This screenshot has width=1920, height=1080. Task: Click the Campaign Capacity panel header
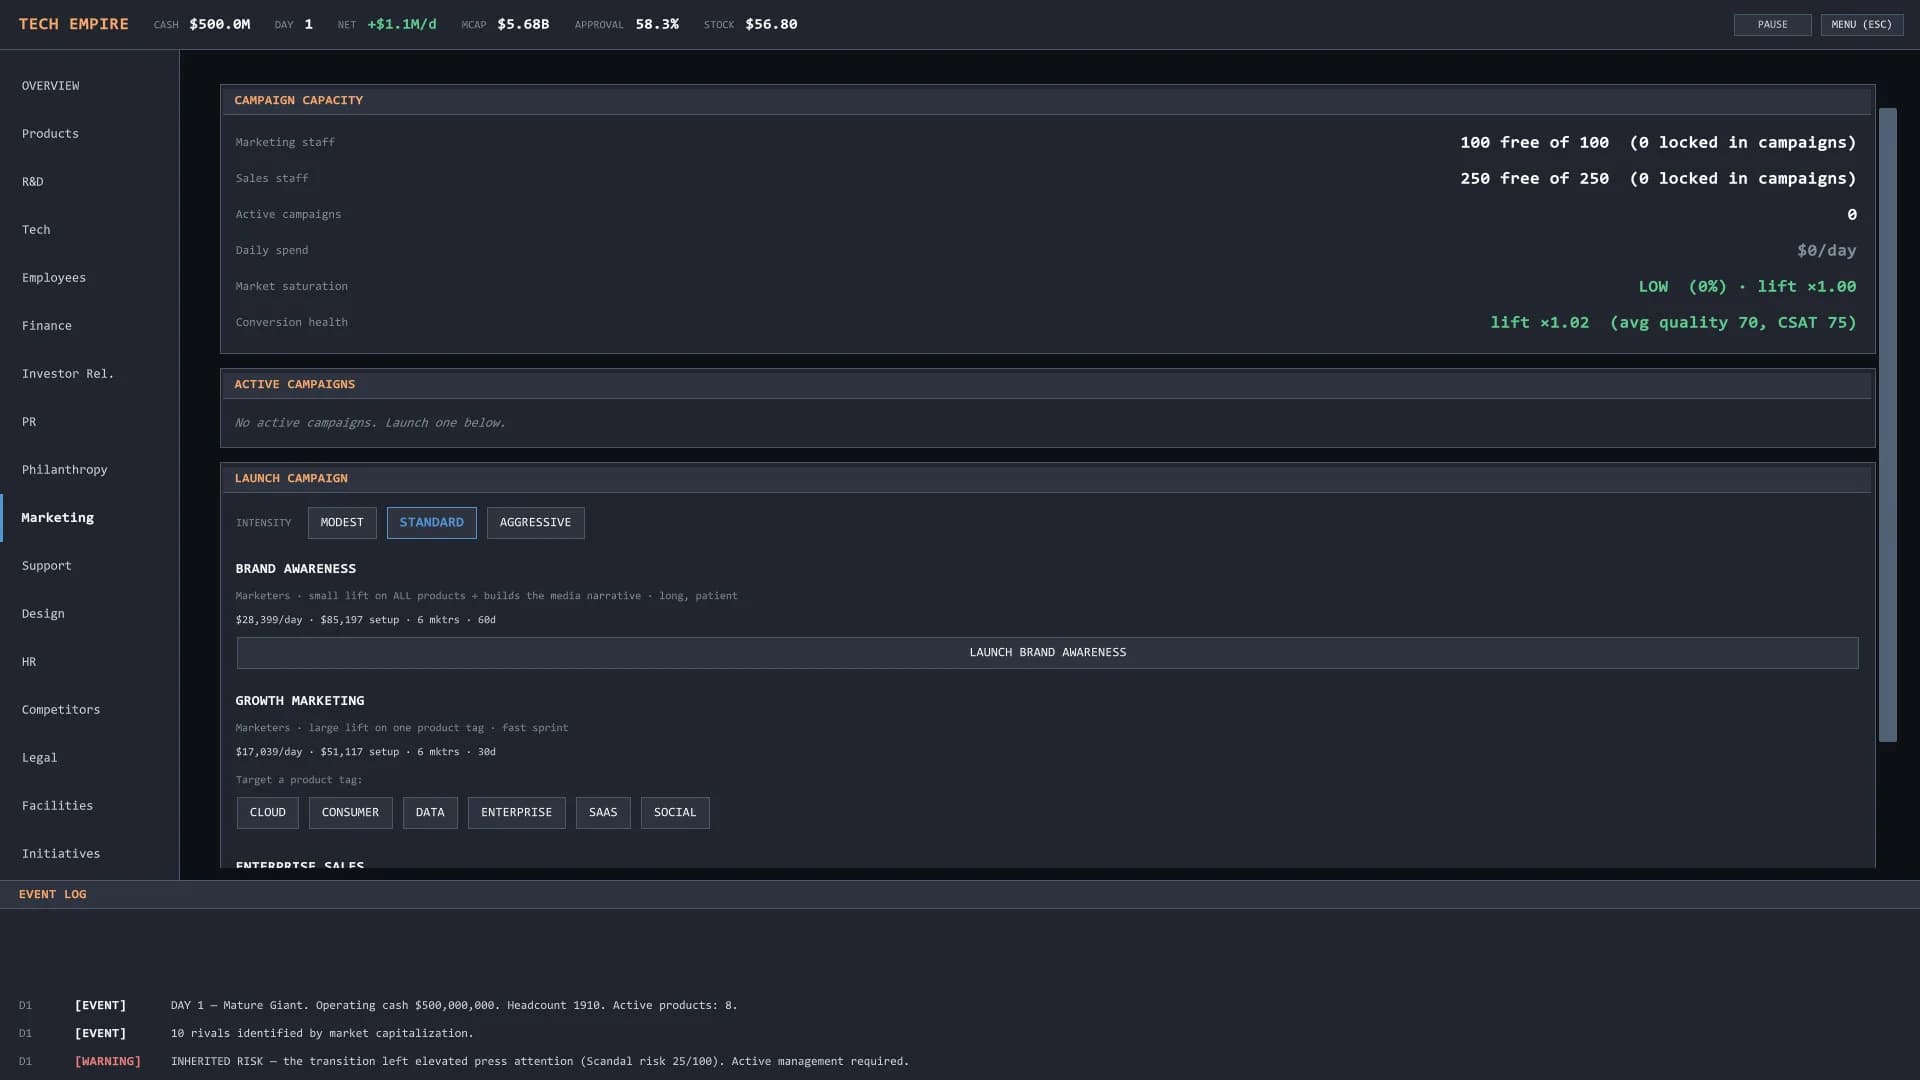click(1047, 101)
